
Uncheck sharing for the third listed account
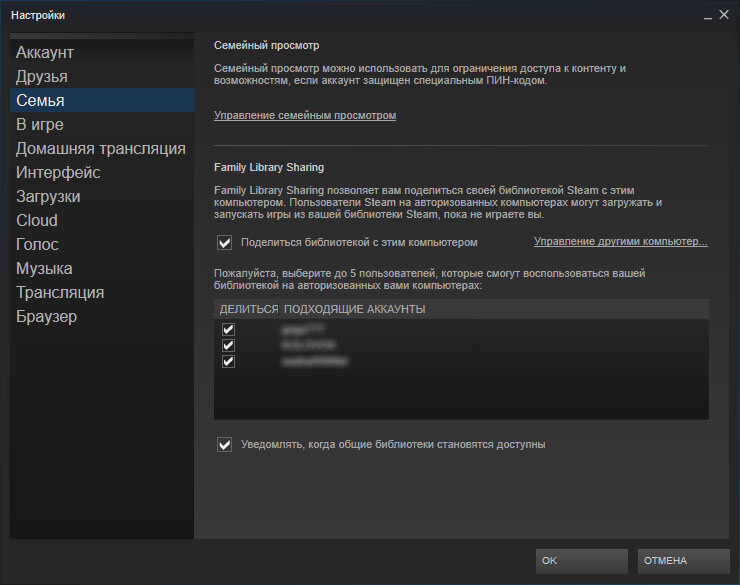pos(228,361)
